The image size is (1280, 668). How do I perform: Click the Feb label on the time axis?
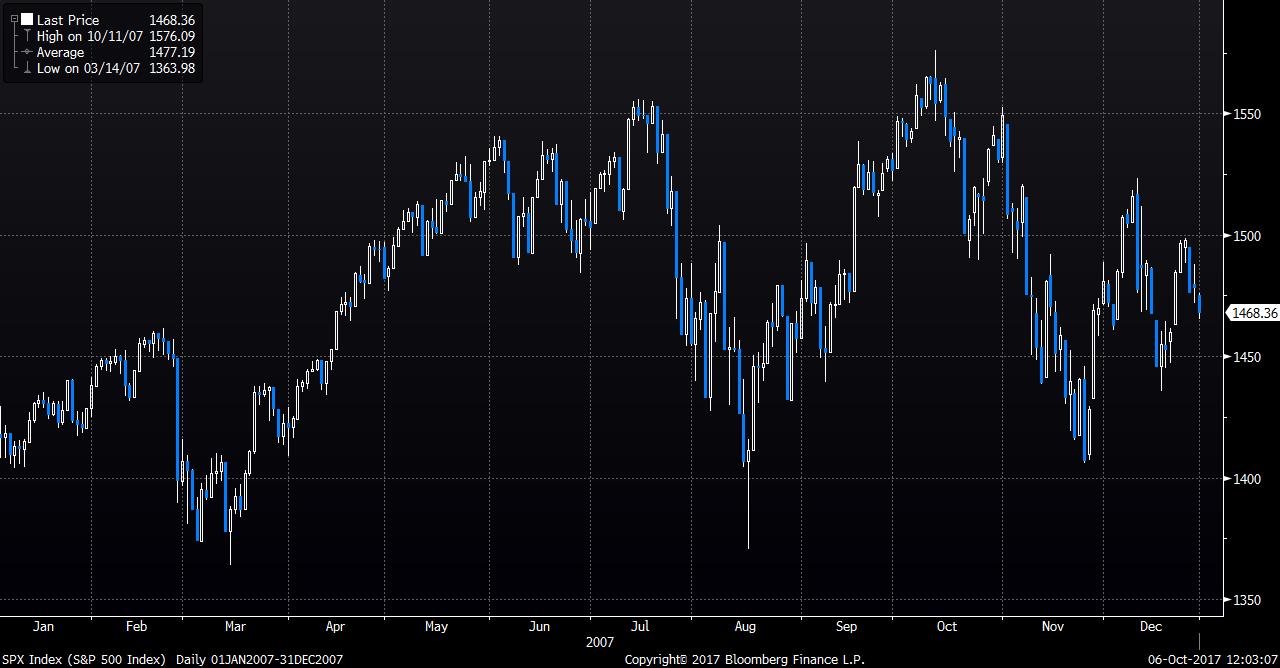137,627
